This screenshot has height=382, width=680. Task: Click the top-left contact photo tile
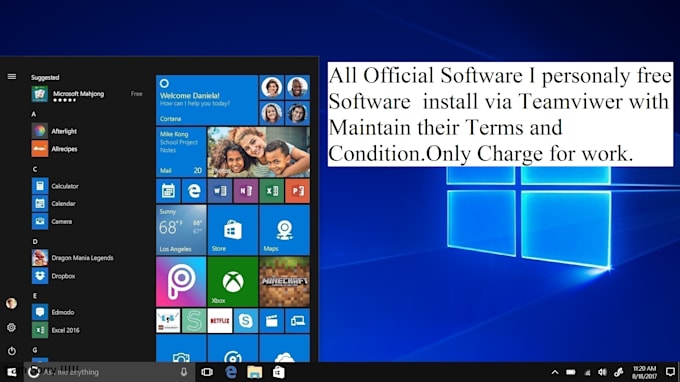click(271, 87)
